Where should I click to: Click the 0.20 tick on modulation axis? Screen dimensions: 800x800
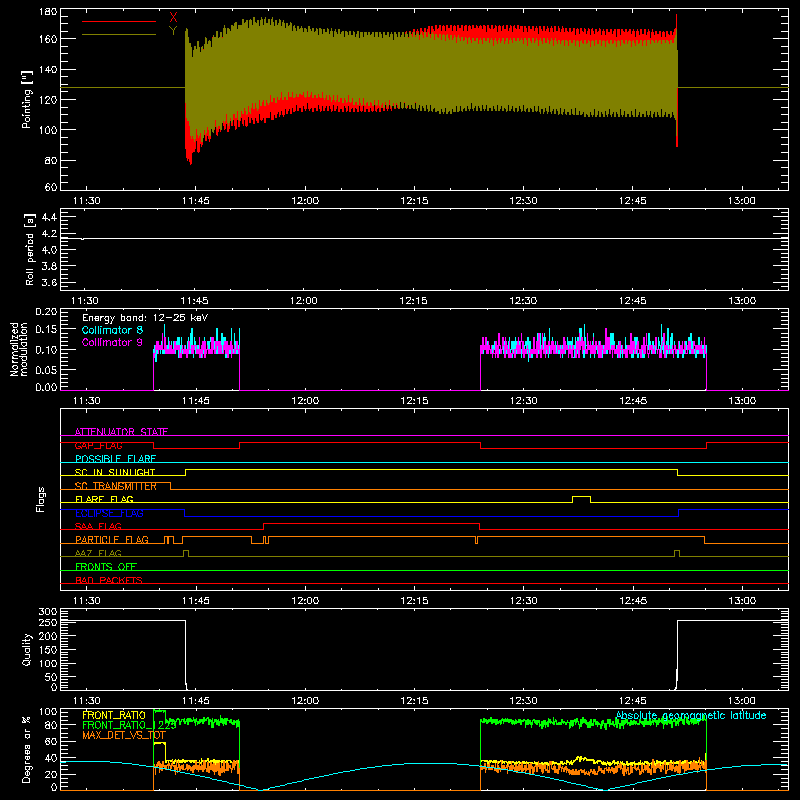(x=46, y=311)
